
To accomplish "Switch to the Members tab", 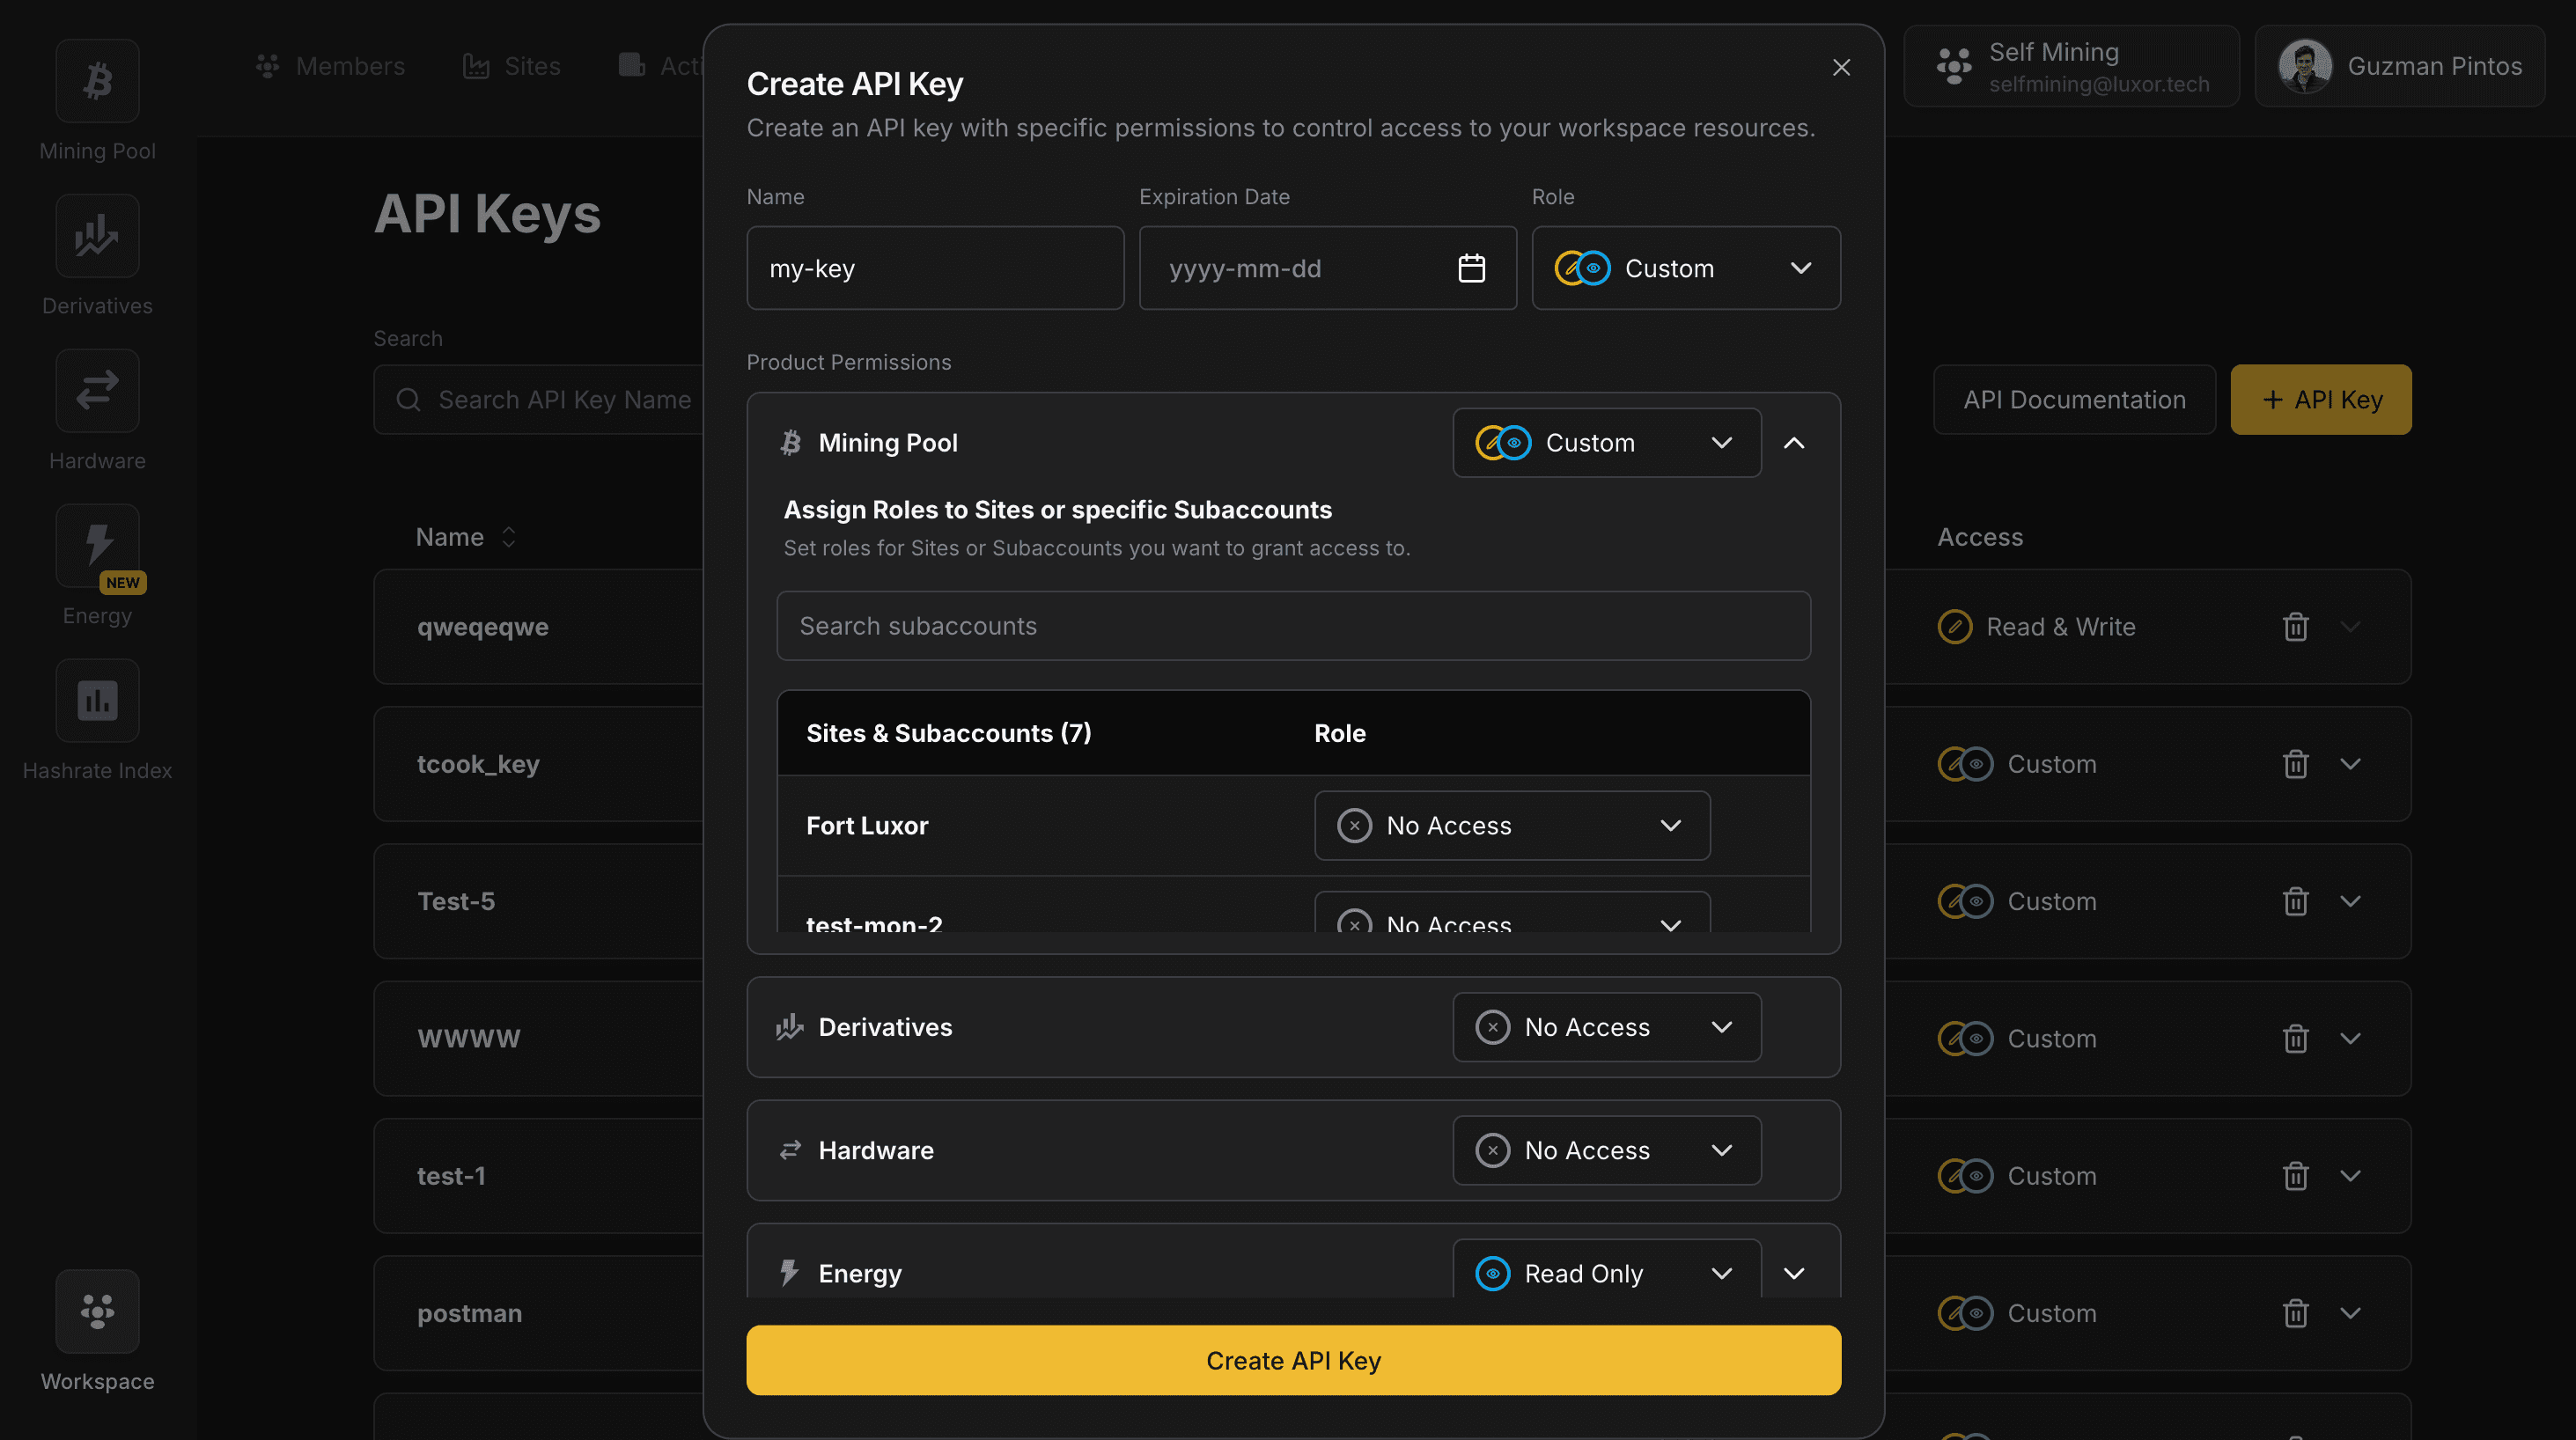I will pos(330,66).
